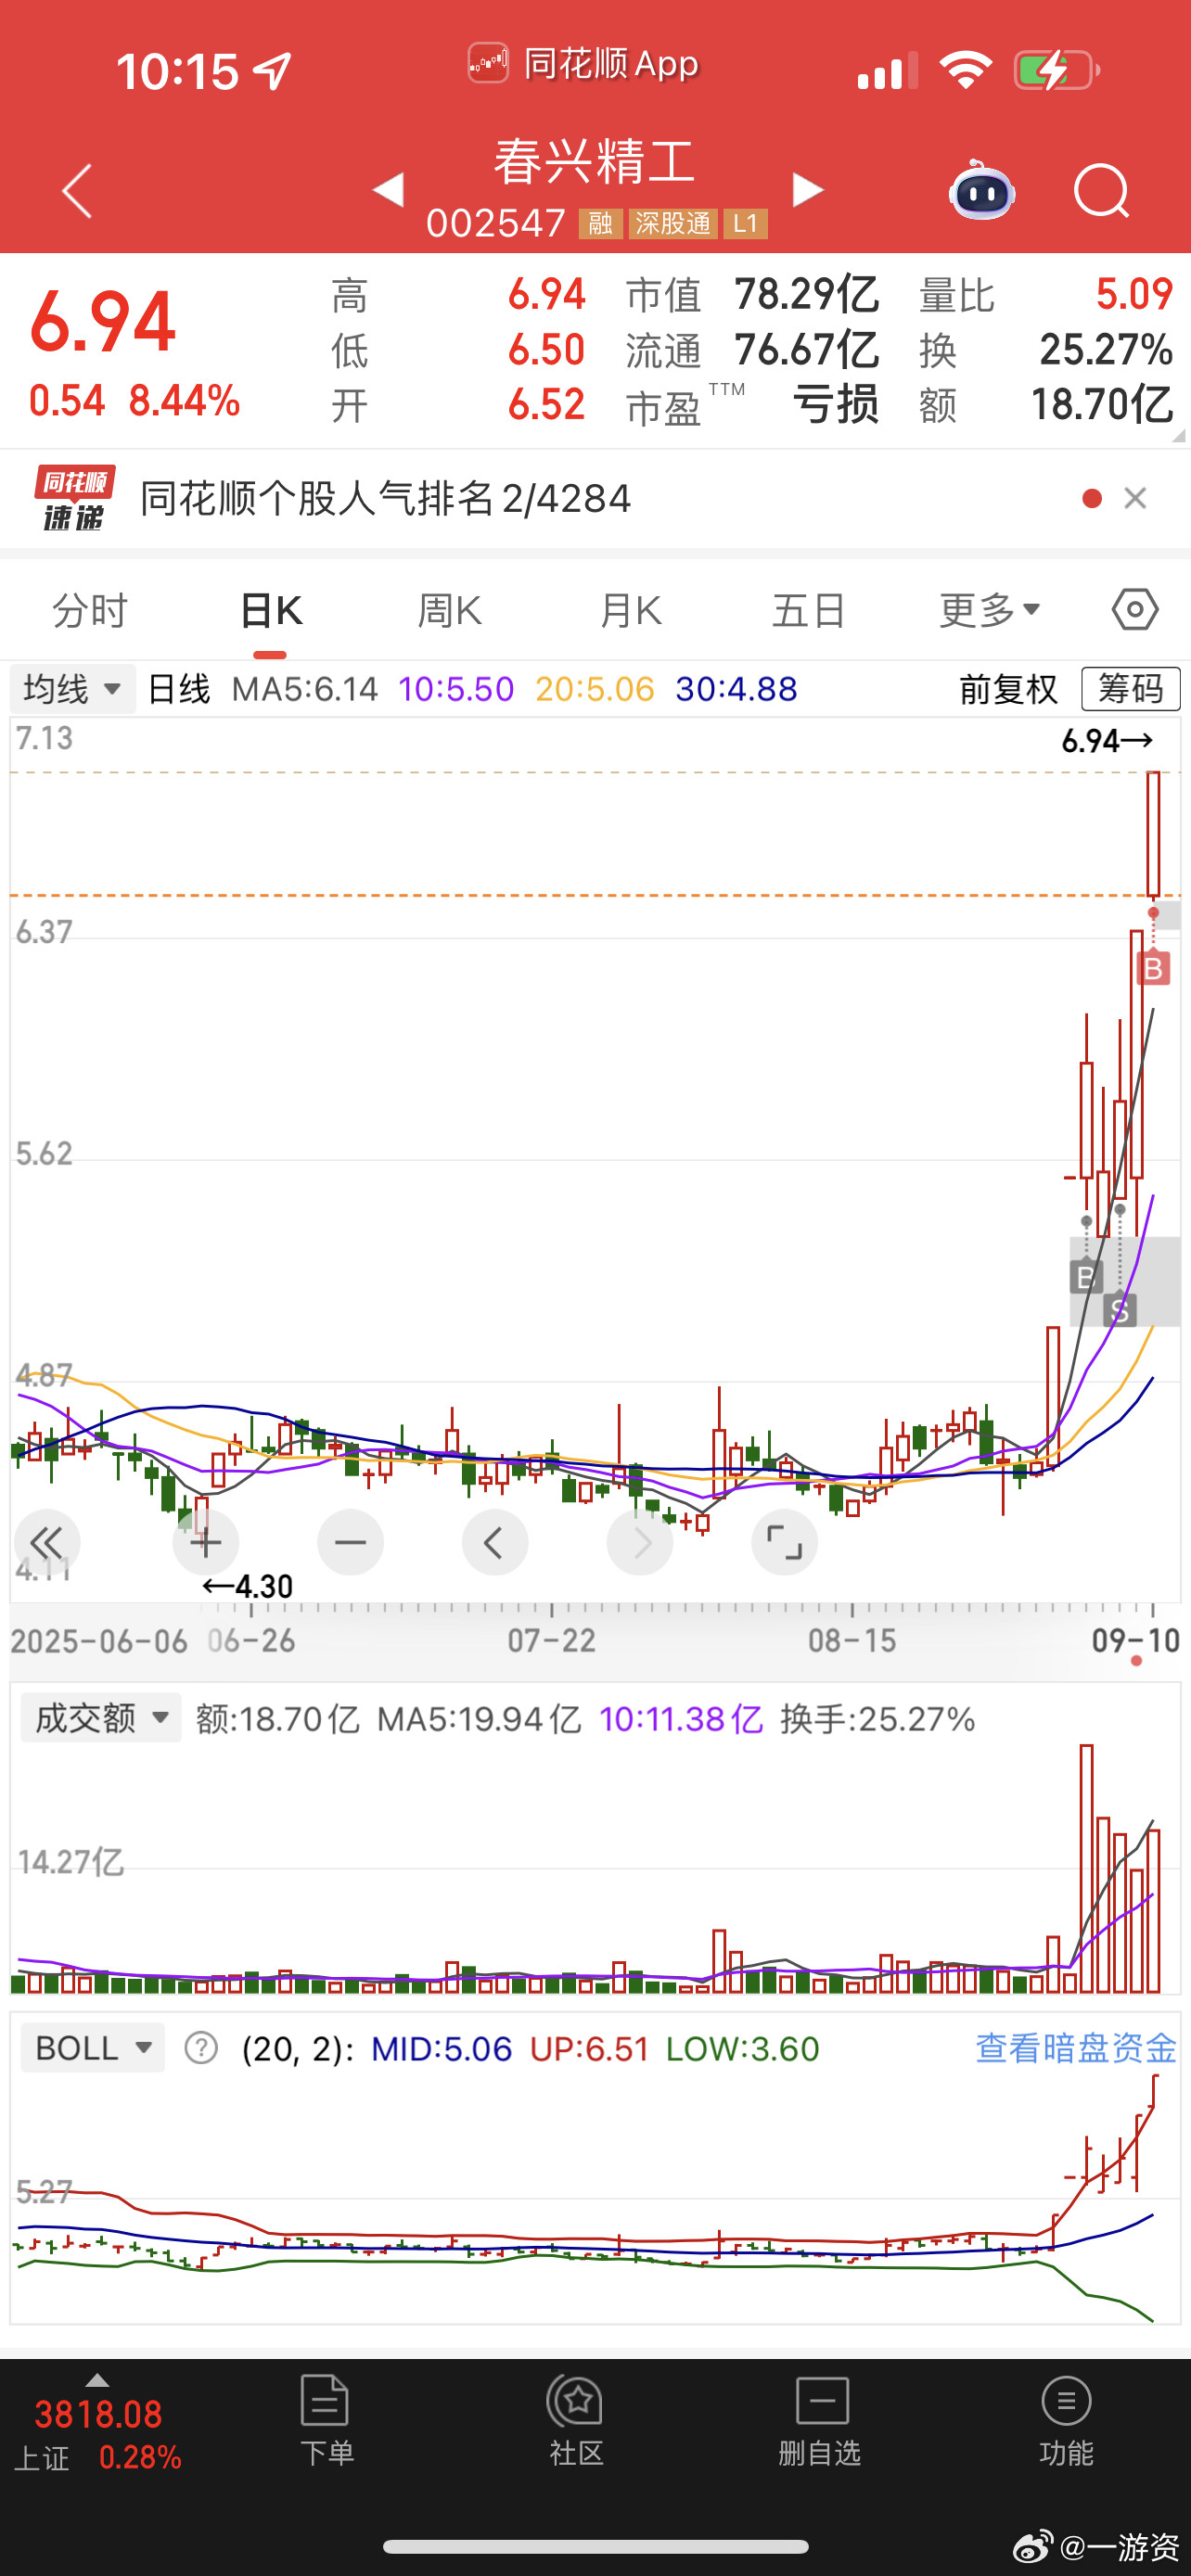This screenshot has height=2576, width=1191.
Task: Switch to 月K chart tab
Action: point(631,610)
